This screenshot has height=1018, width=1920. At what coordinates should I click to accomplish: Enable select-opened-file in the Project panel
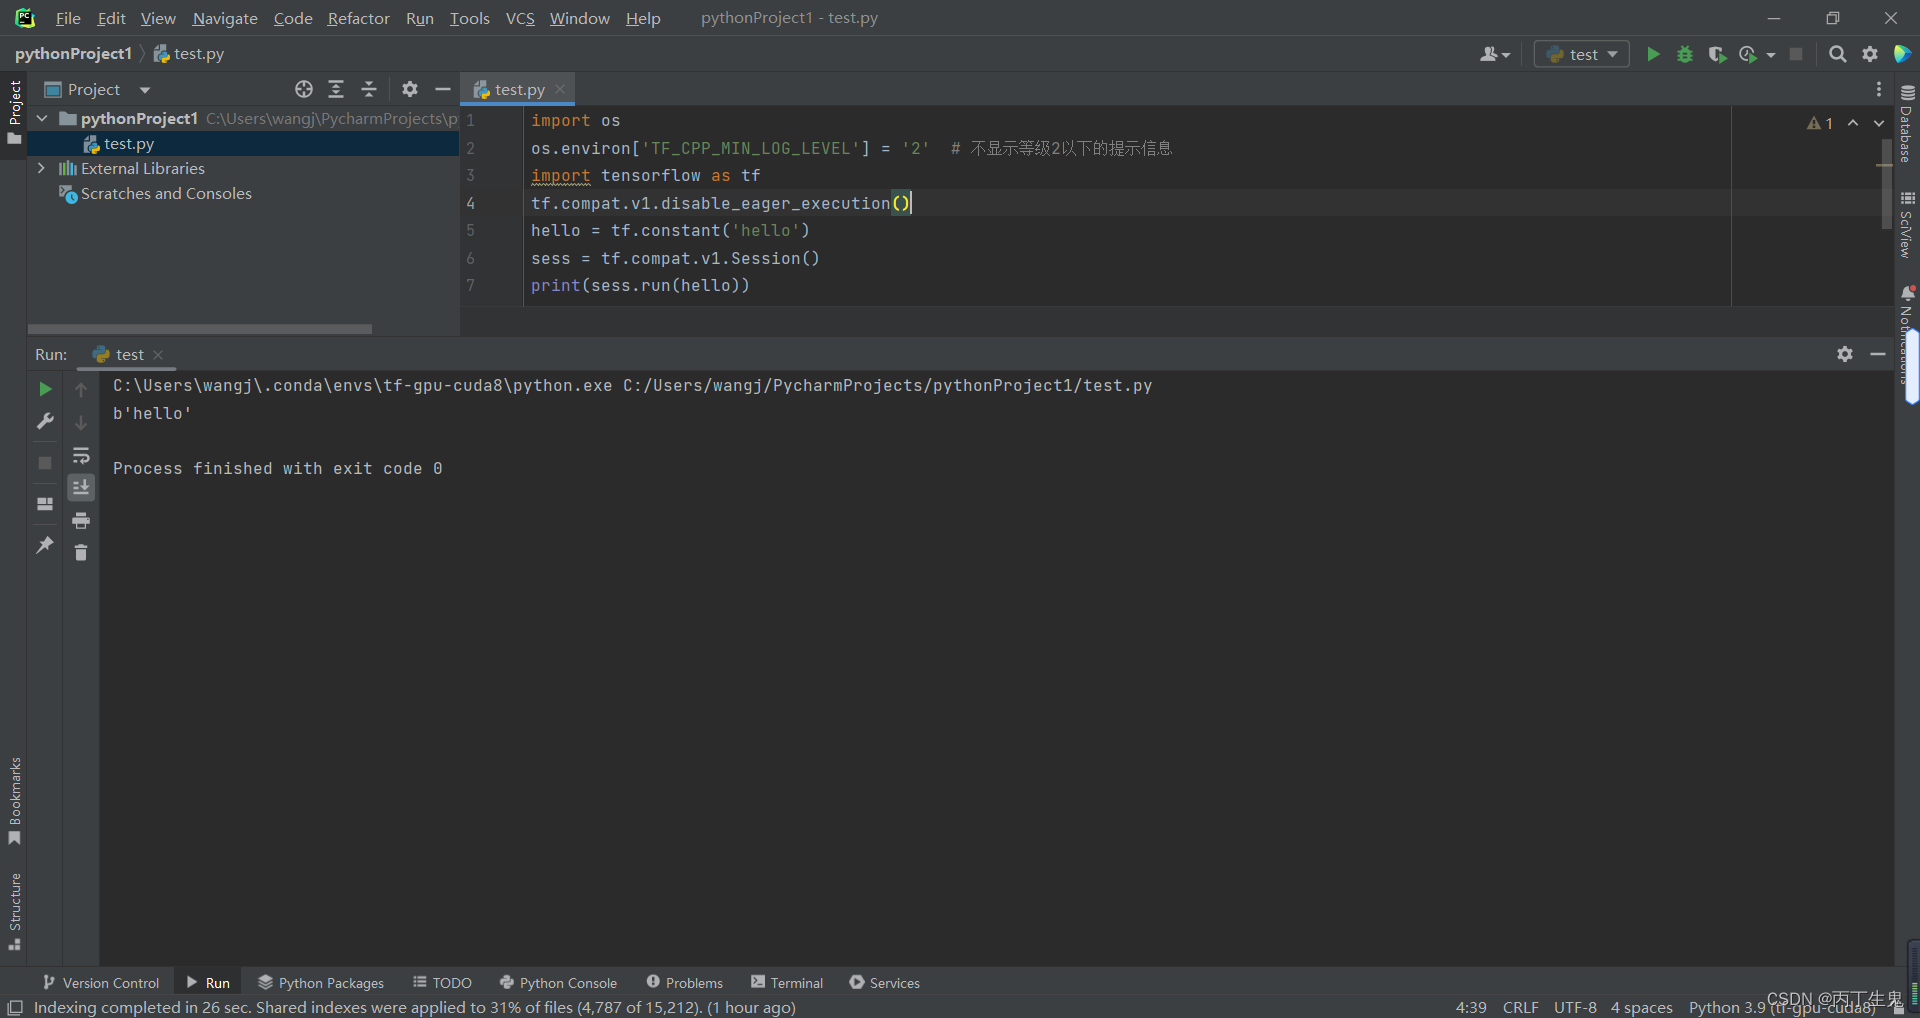click(303, 89)
